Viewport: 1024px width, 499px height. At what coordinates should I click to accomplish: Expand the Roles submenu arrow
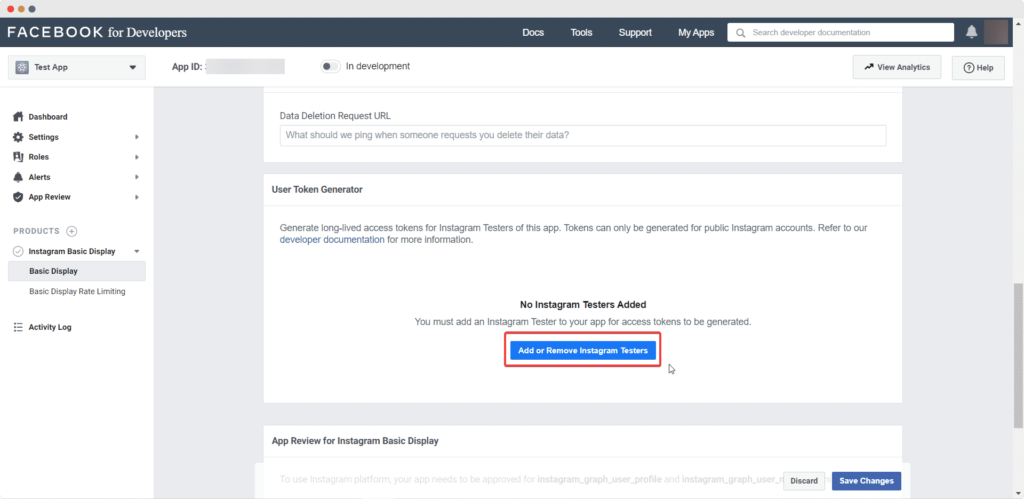[137, 157]
